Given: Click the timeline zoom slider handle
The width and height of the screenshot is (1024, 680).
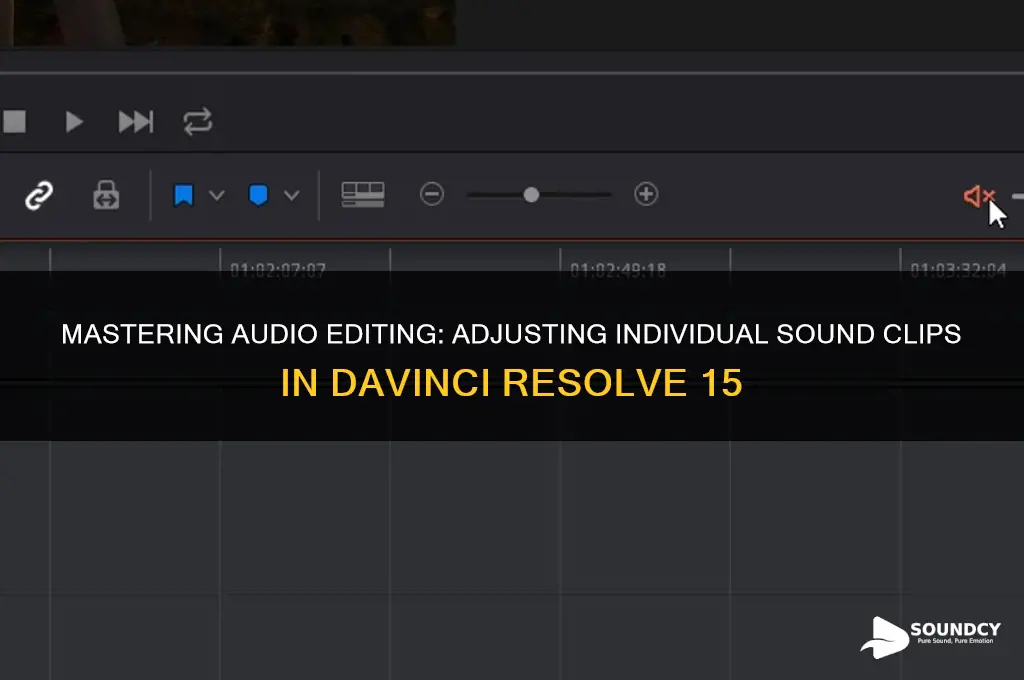Looking at the screenshot, I should pyautogui.click(x=532, y=195).
